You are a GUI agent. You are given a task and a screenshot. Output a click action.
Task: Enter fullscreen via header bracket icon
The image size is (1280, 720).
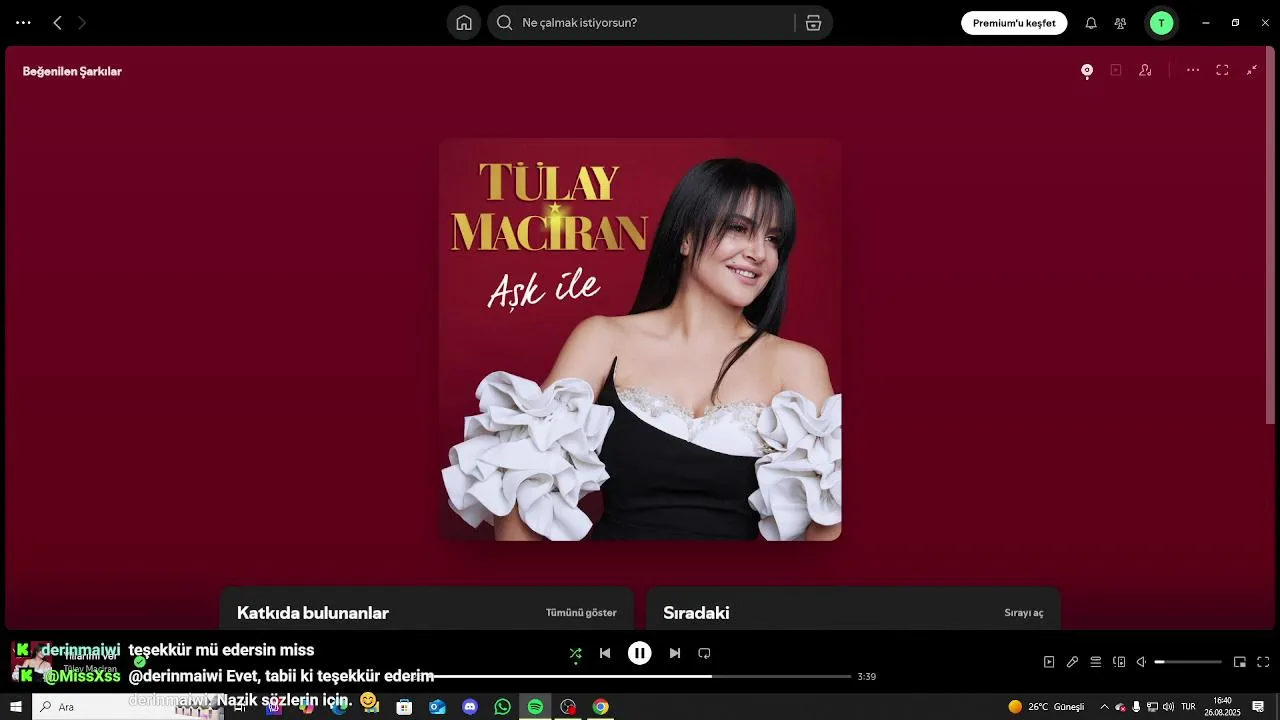[1222, 71]
